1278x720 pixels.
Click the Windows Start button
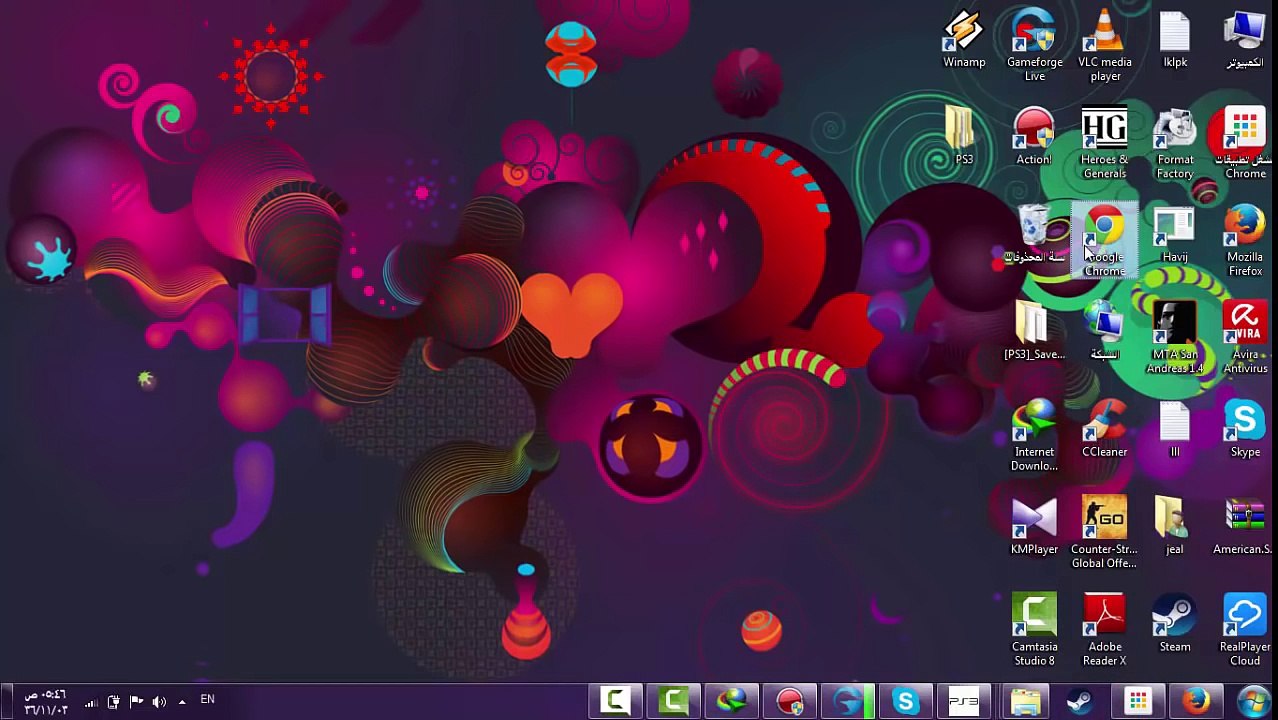(1254, 702)
